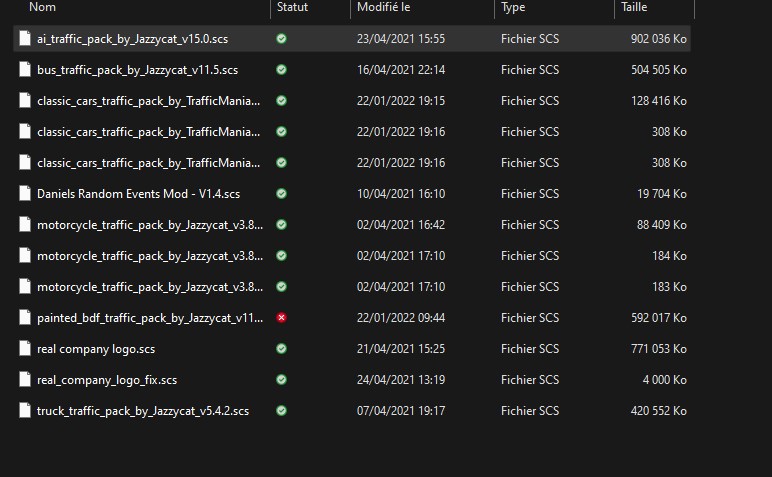The image size is (772, 477).
Task: Click green status icon in the 128 416 Ko row
Action: [281, 100]
